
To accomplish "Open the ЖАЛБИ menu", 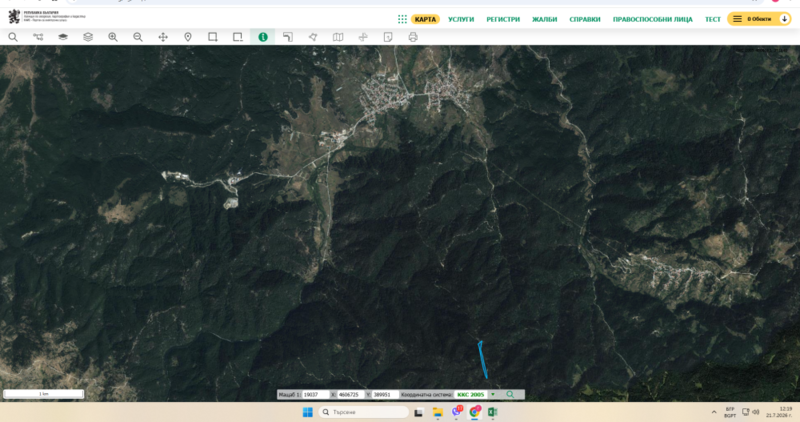I will 544,19.
